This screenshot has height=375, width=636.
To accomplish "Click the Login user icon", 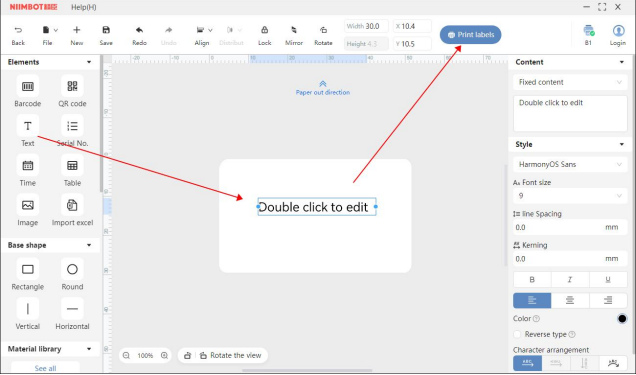I will coord(618,30).
